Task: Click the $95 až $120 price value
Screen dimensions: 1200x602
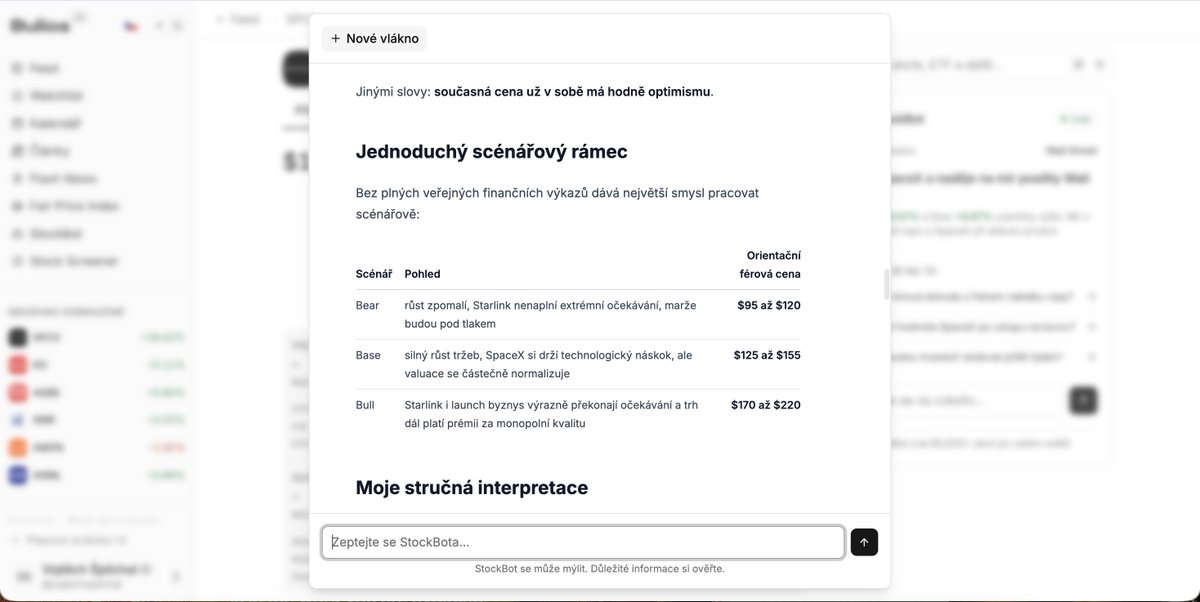Action: point(768,305)
